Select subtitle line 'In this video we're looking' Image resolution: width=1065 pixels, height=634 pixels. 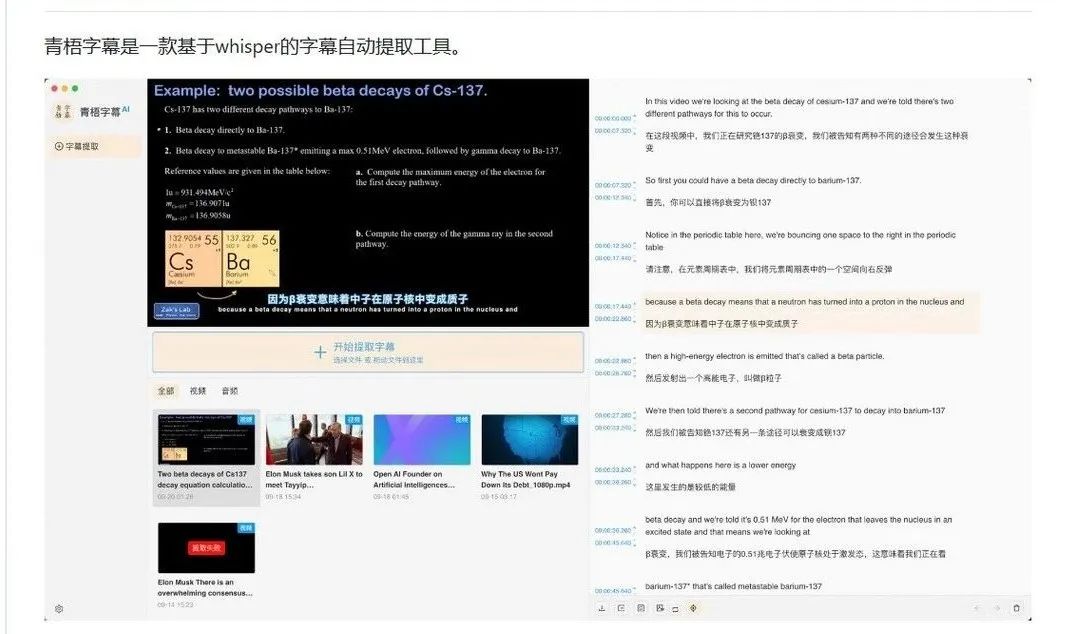(799, 107)
